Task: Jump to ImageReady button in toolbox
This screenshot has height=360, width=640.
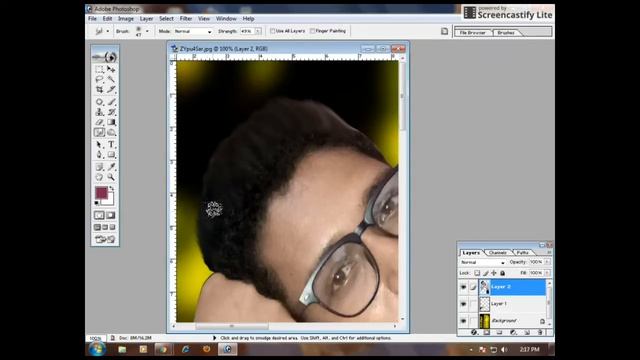Action: click(x=105, y=239)
